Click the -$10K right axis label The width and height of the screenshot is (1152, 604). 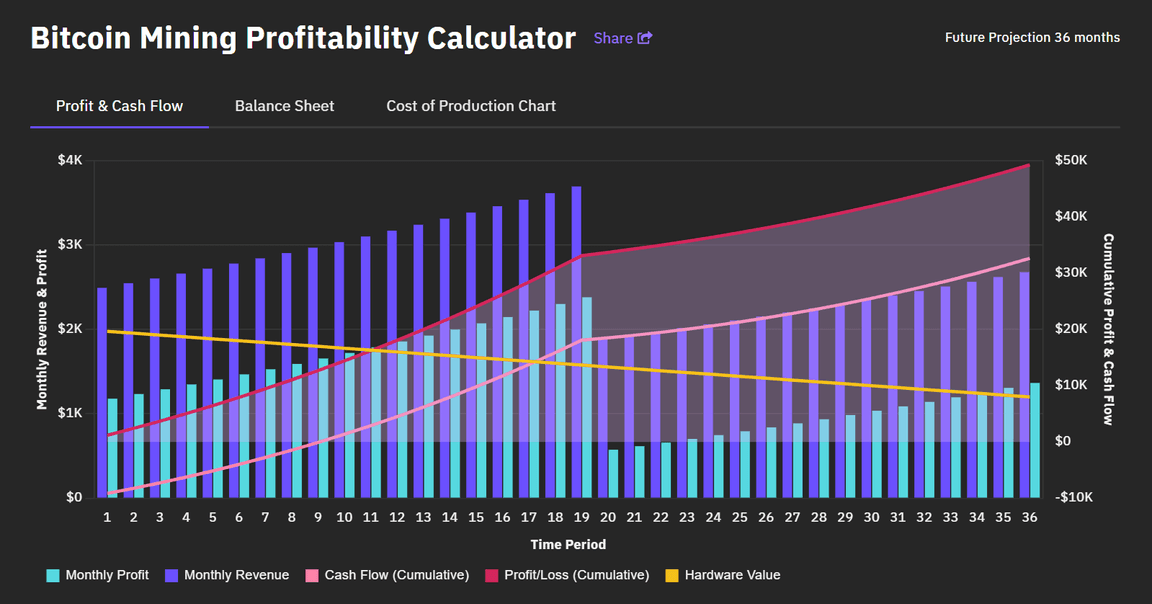[x=1073, y=497]
